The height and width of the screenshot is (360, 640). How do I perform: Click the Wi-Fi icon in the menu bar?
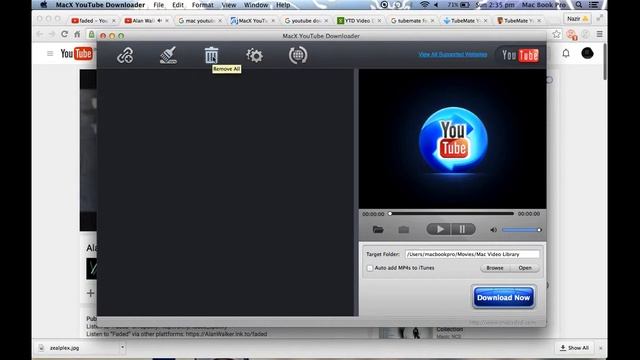coord(424,5)
